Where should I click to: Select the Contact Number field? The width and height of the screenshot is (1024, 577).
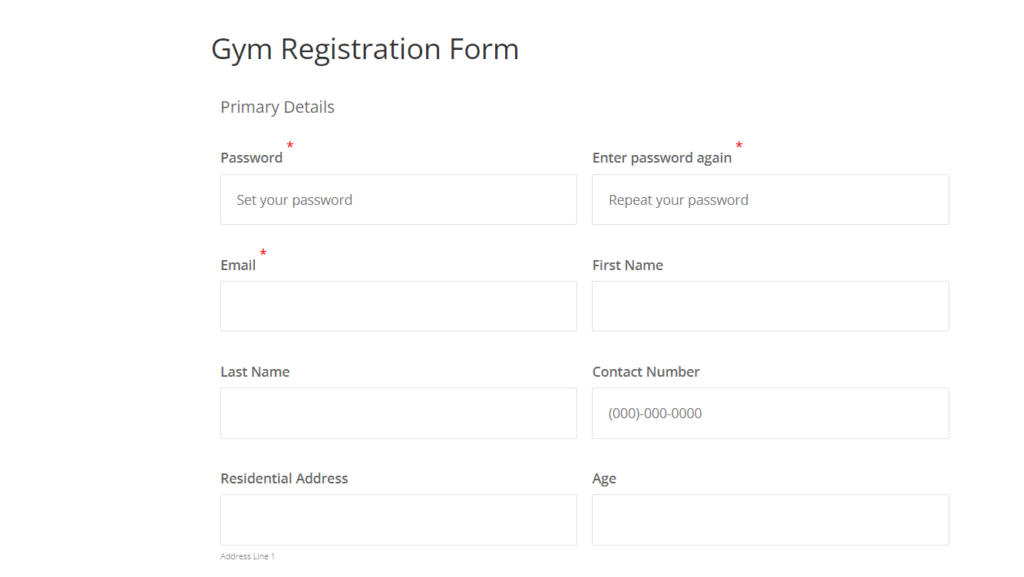[x=770, y=413]
